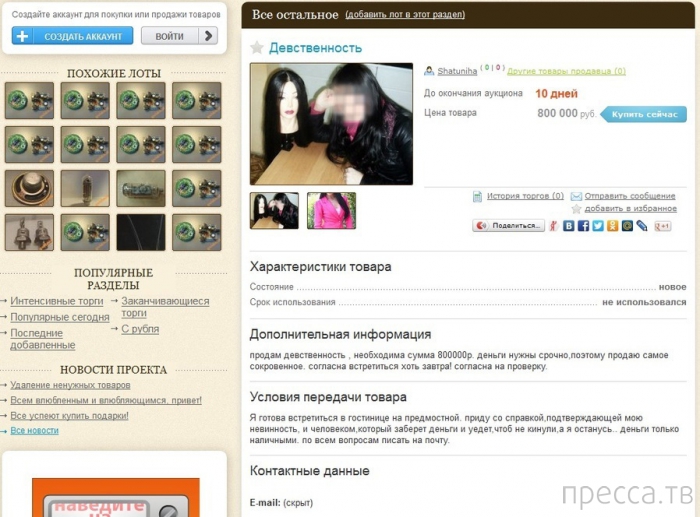The image size is (700, 517).
Task: Share the lot on Odnoklassniki
Action: pyautogui.click(x=612, y=226)
